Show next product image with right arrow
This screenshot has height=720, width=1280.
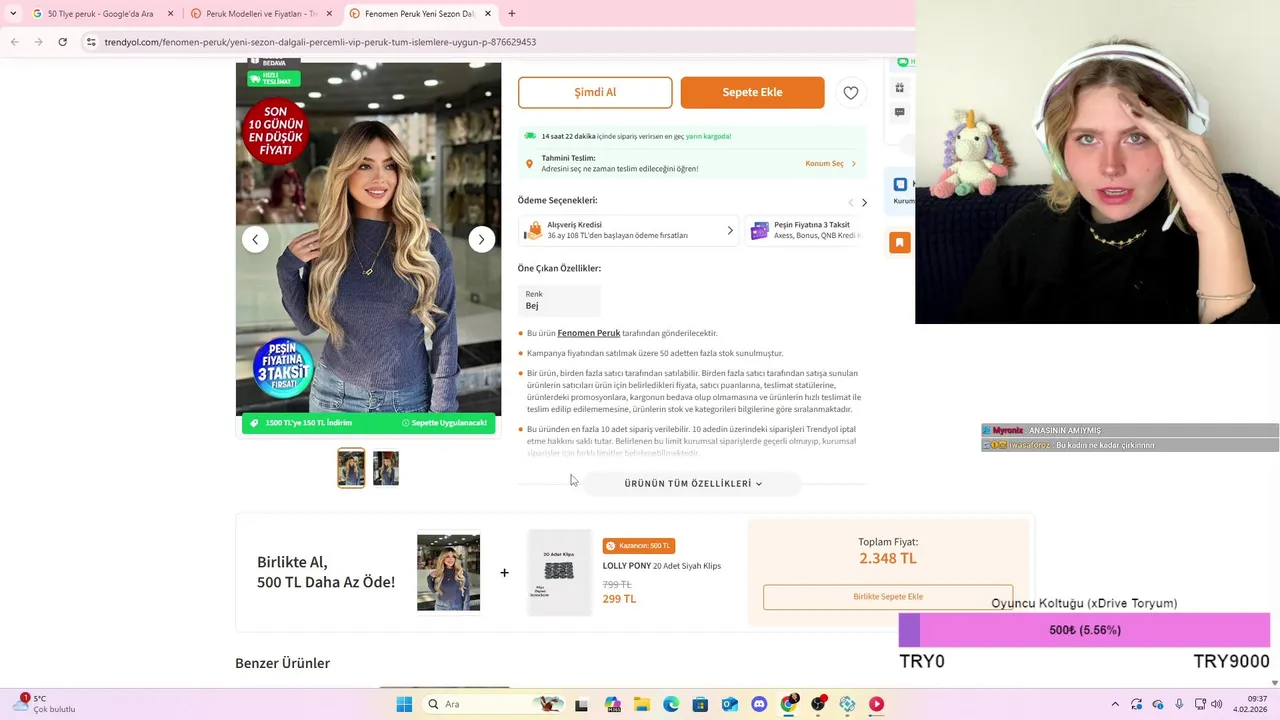point(482,239)
